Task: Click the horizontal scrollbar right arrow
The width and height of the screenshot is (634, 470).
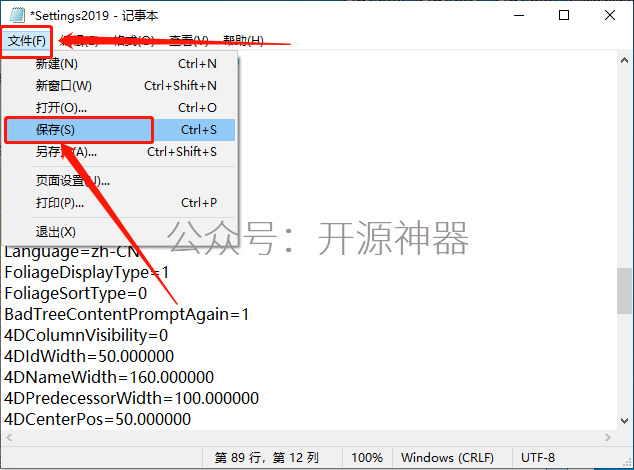Action: tap(607, 437)
